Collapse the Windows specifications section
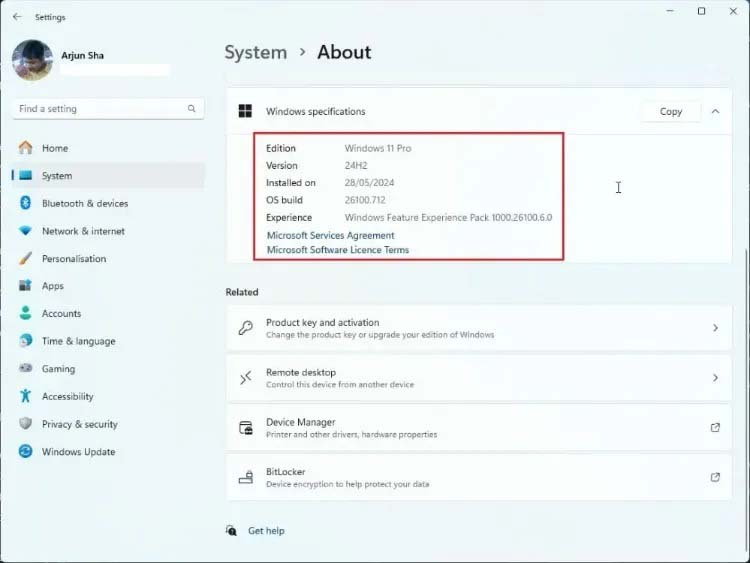 coord(715,112)
